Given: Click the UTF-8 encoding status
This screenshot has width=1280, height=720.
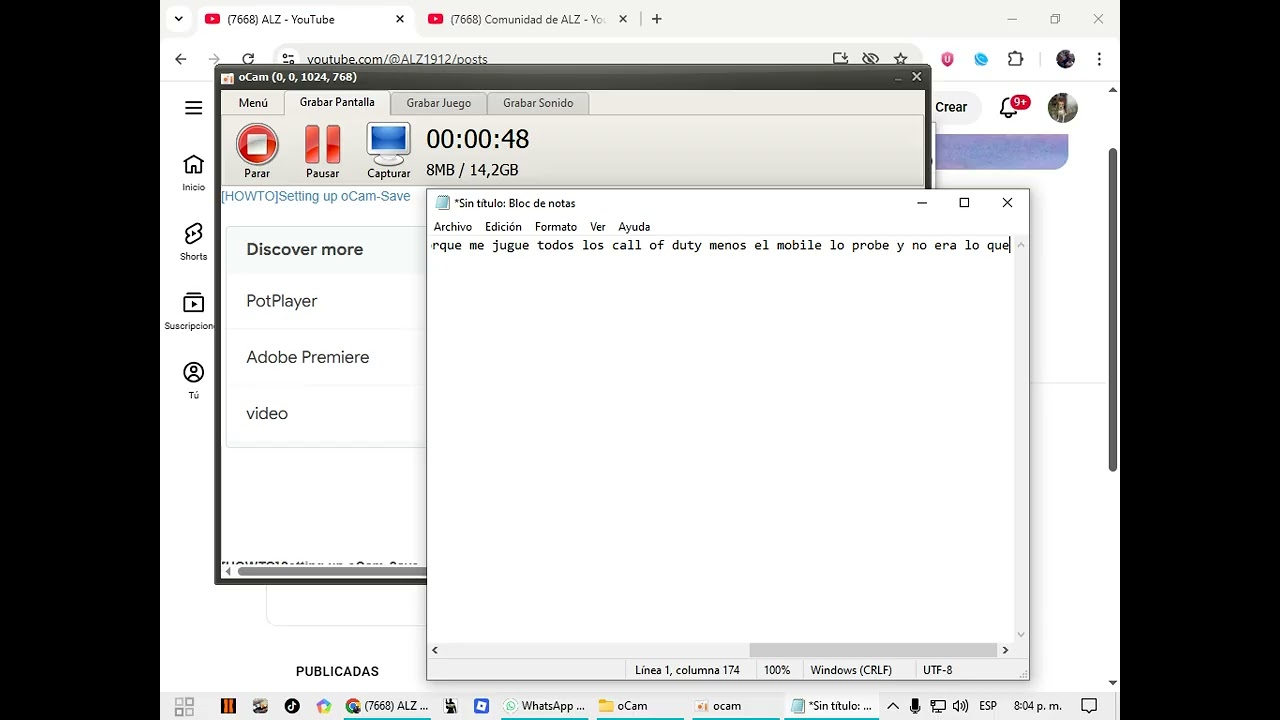Looking at the screenshot, I should (938, 670).
